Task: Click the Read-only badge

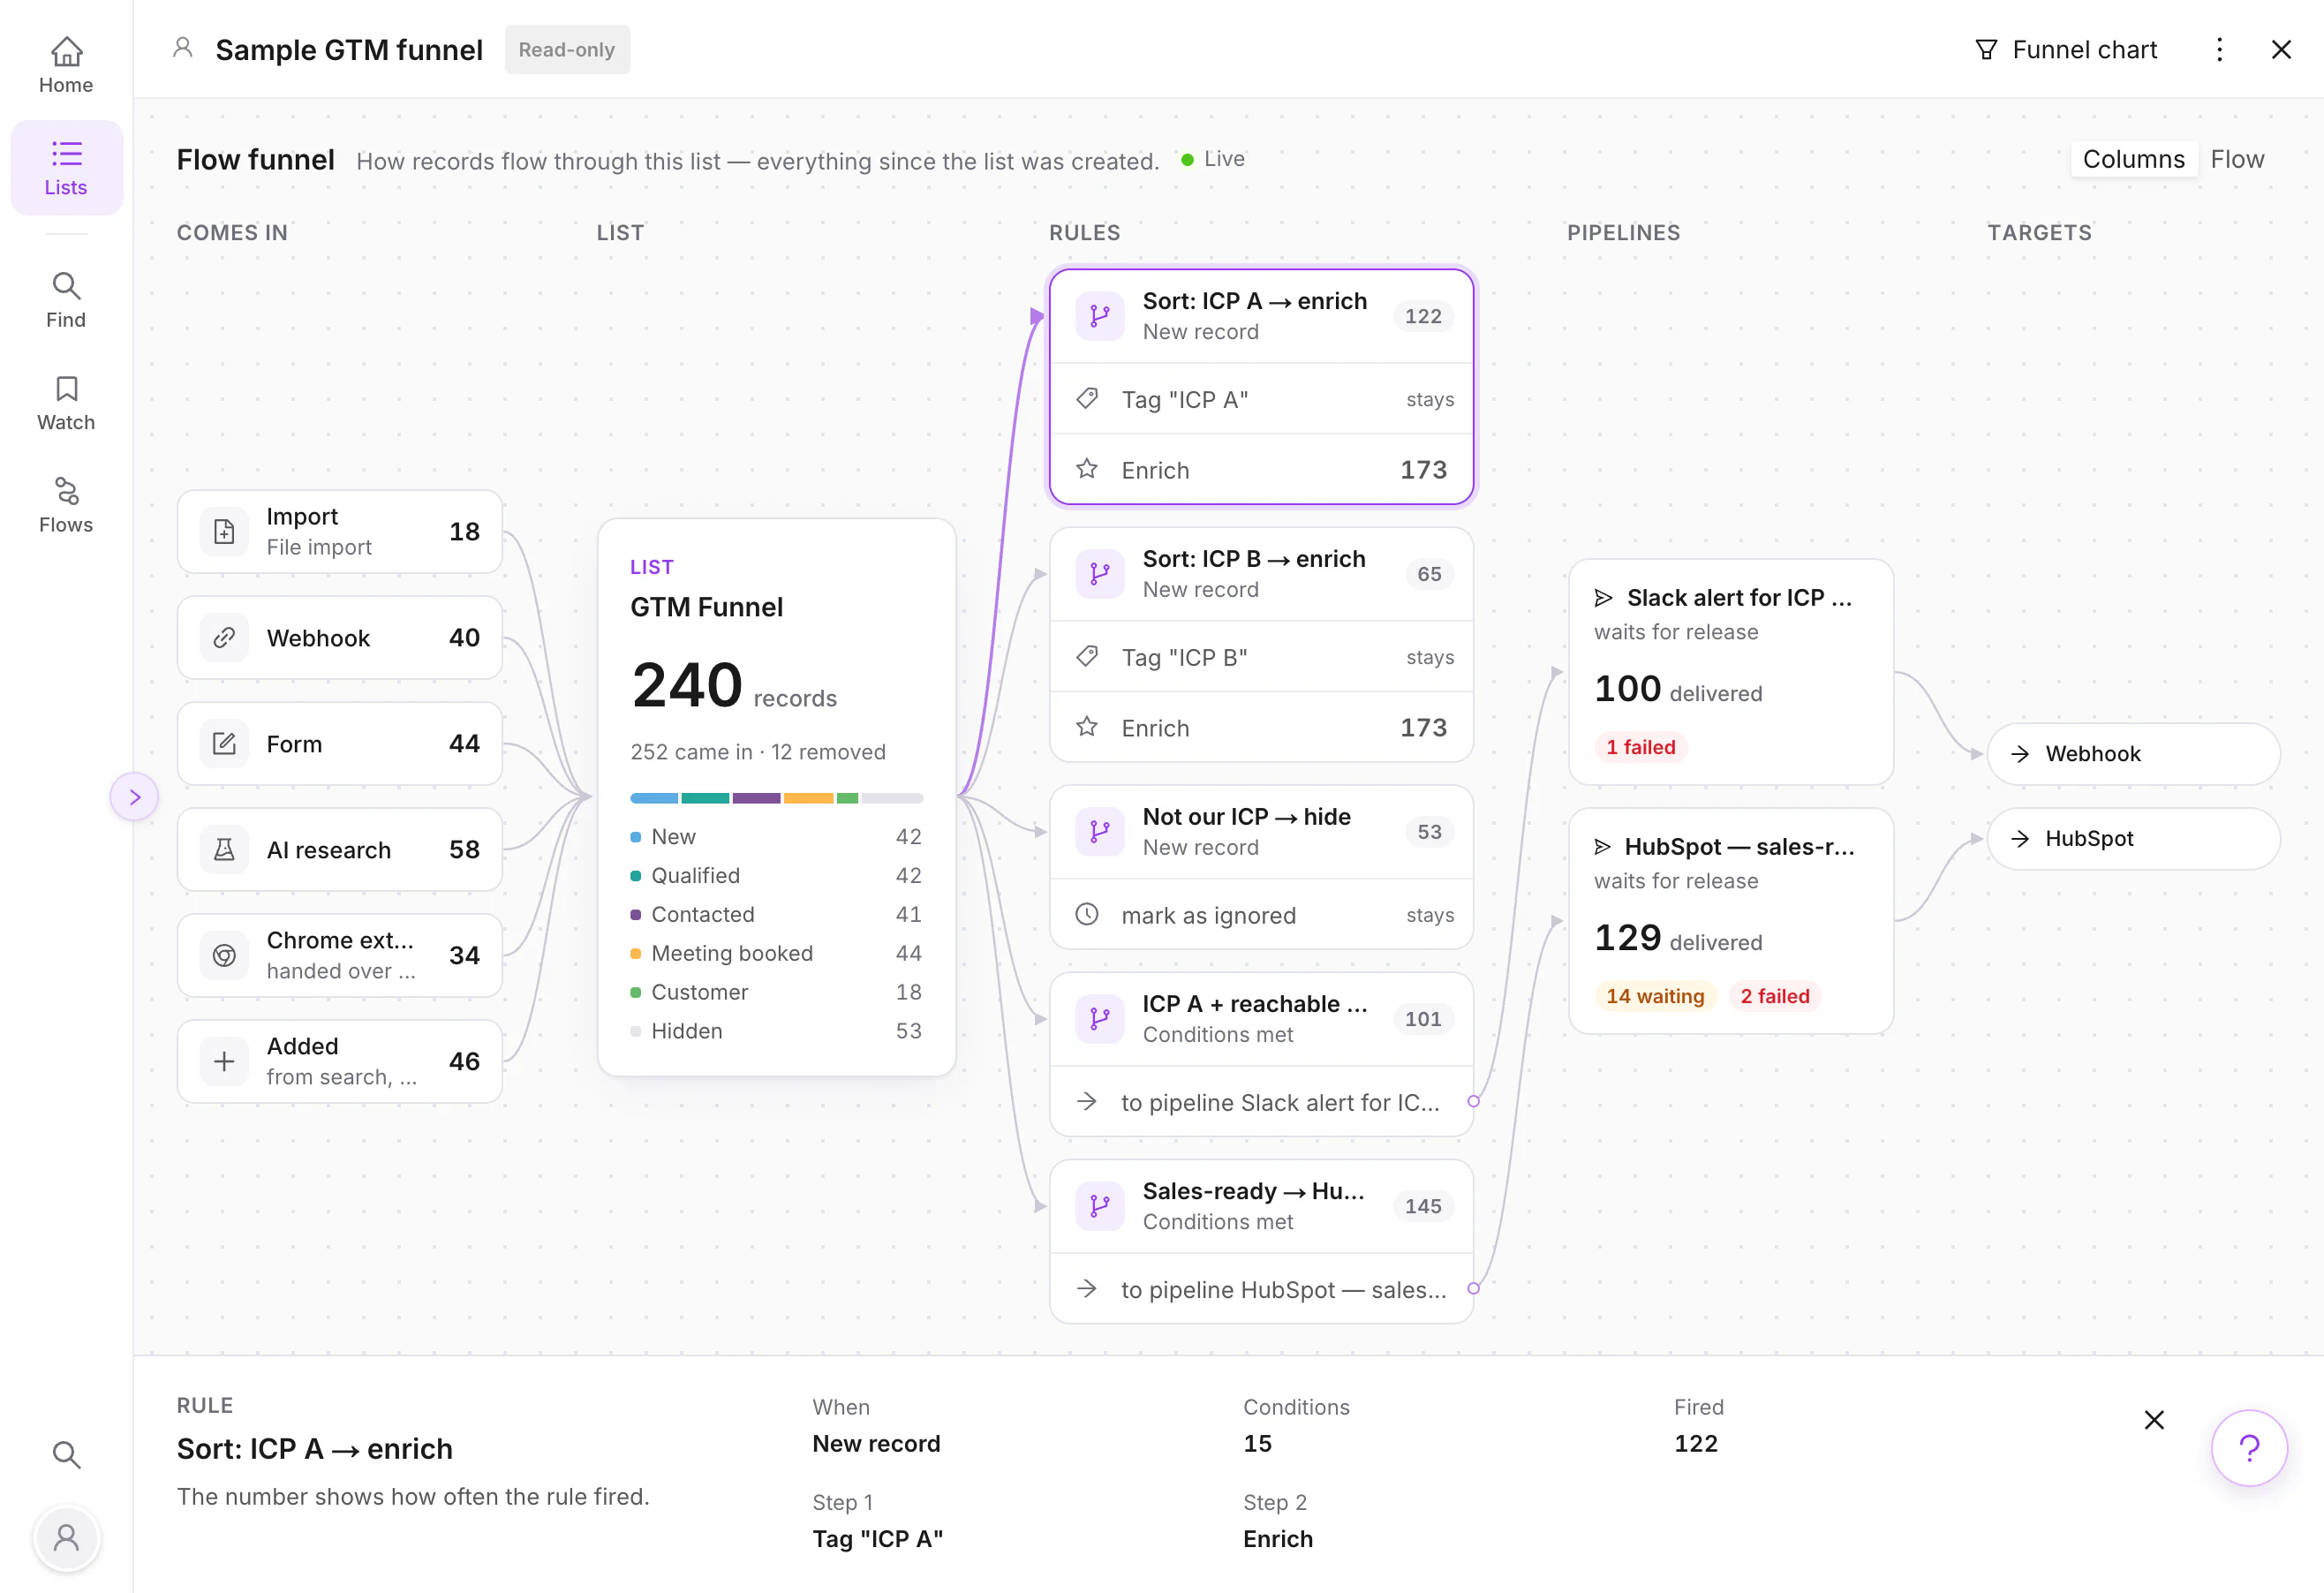Action: (x=567, y=50)
